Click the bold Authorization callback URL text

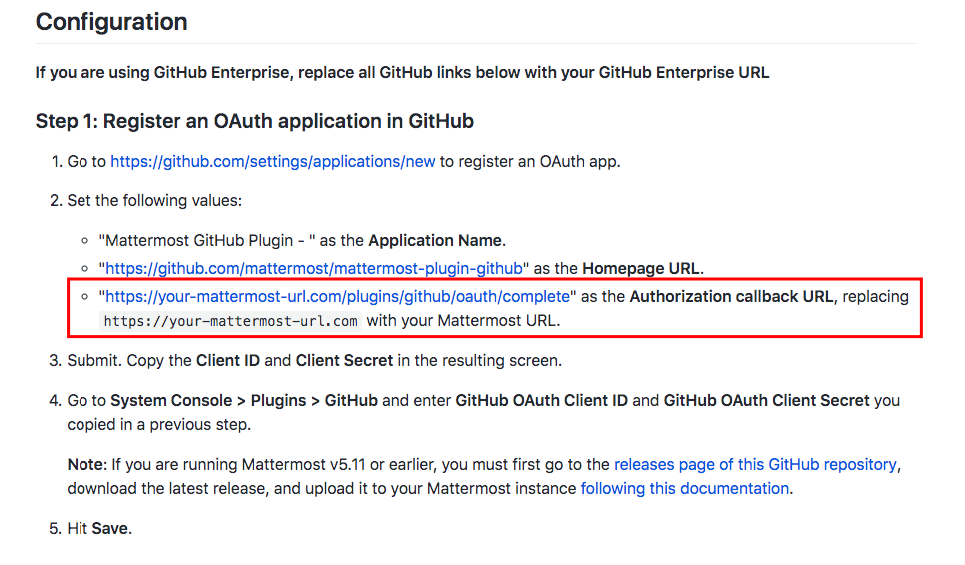click(731, 297)
